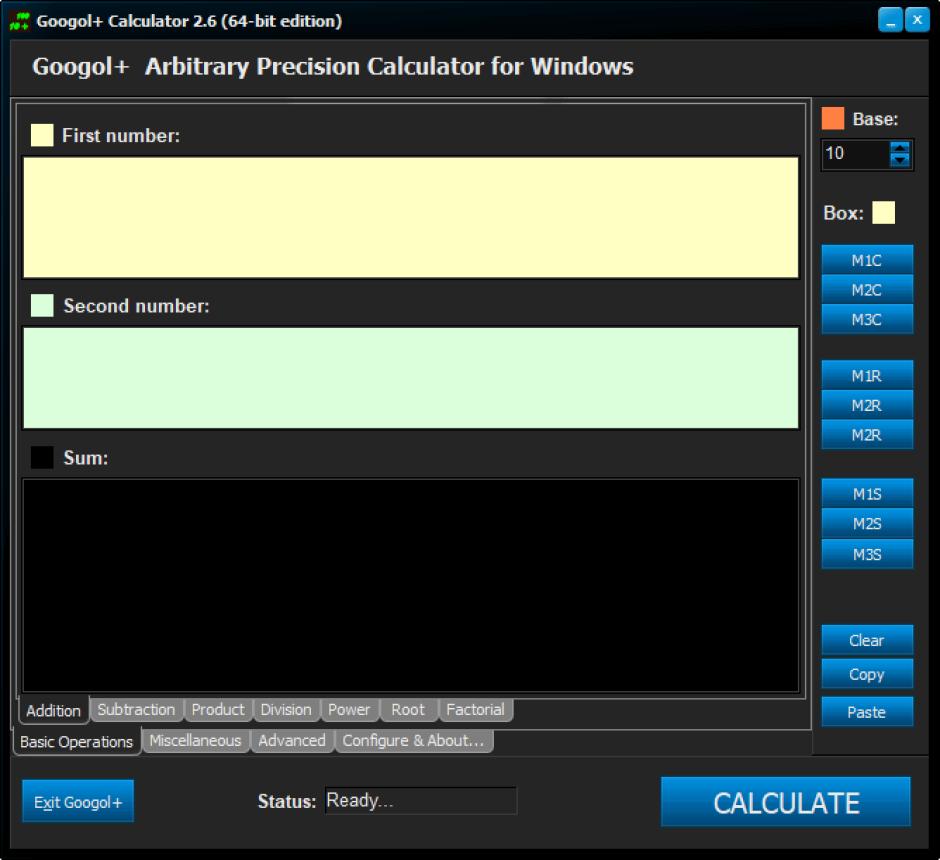Click the M3C memory button
The width and height of the screenshot is (940, 860).
tap(867, 319)
